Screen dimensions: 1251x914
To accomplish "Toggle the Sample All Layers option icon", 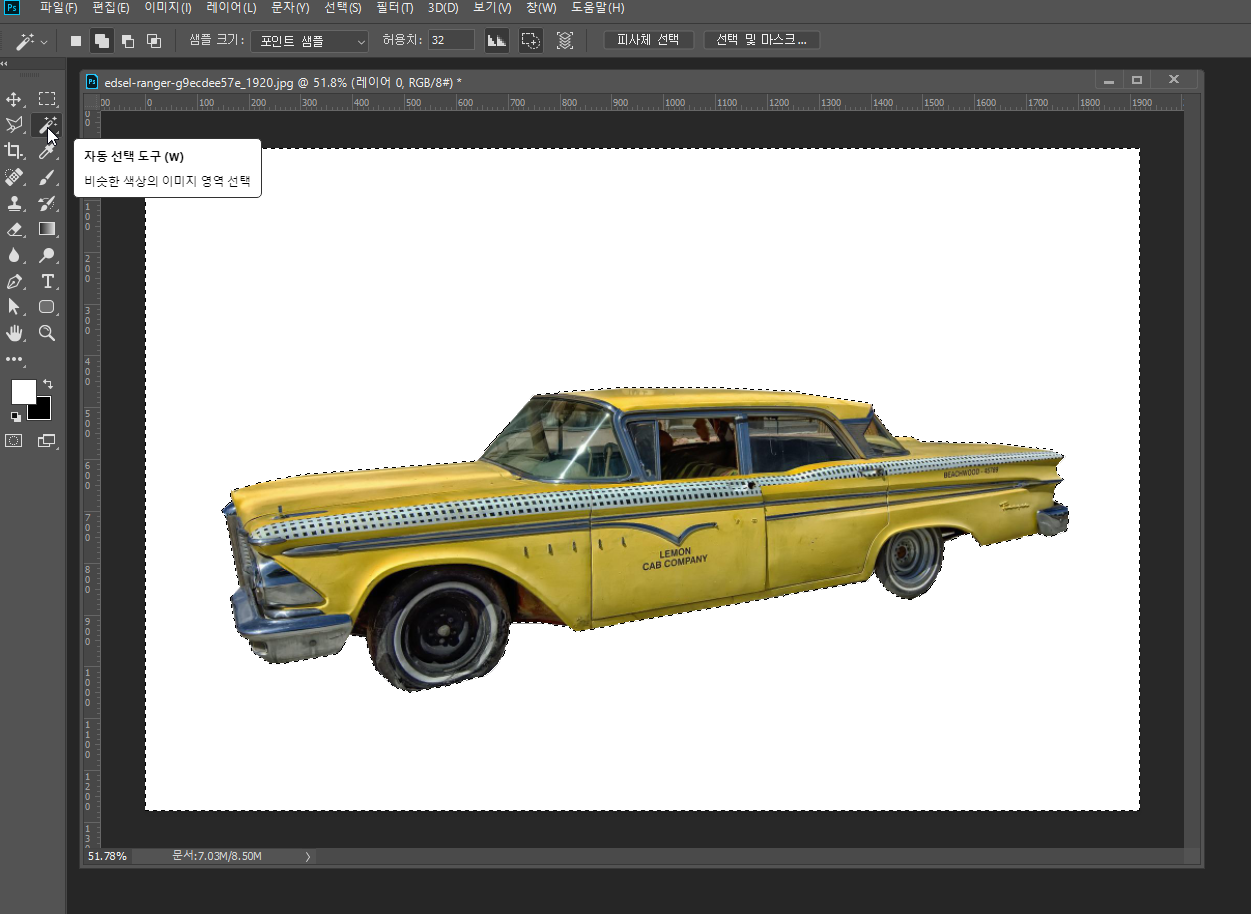I will 565,41.
